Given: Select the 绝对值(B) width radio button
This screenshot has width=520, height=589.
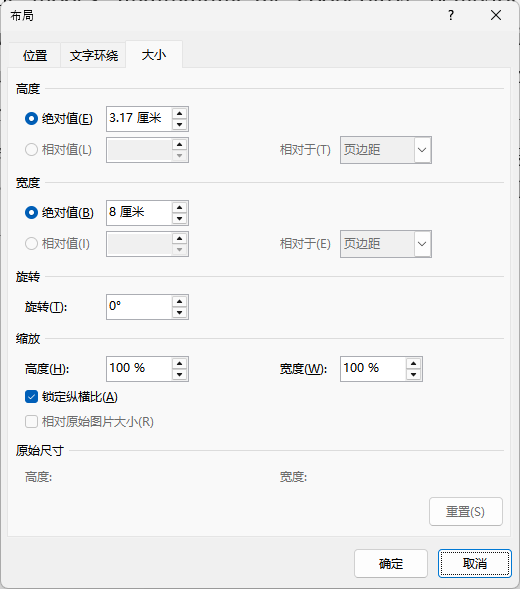Looking at the screenshot, I should [31, 213].
